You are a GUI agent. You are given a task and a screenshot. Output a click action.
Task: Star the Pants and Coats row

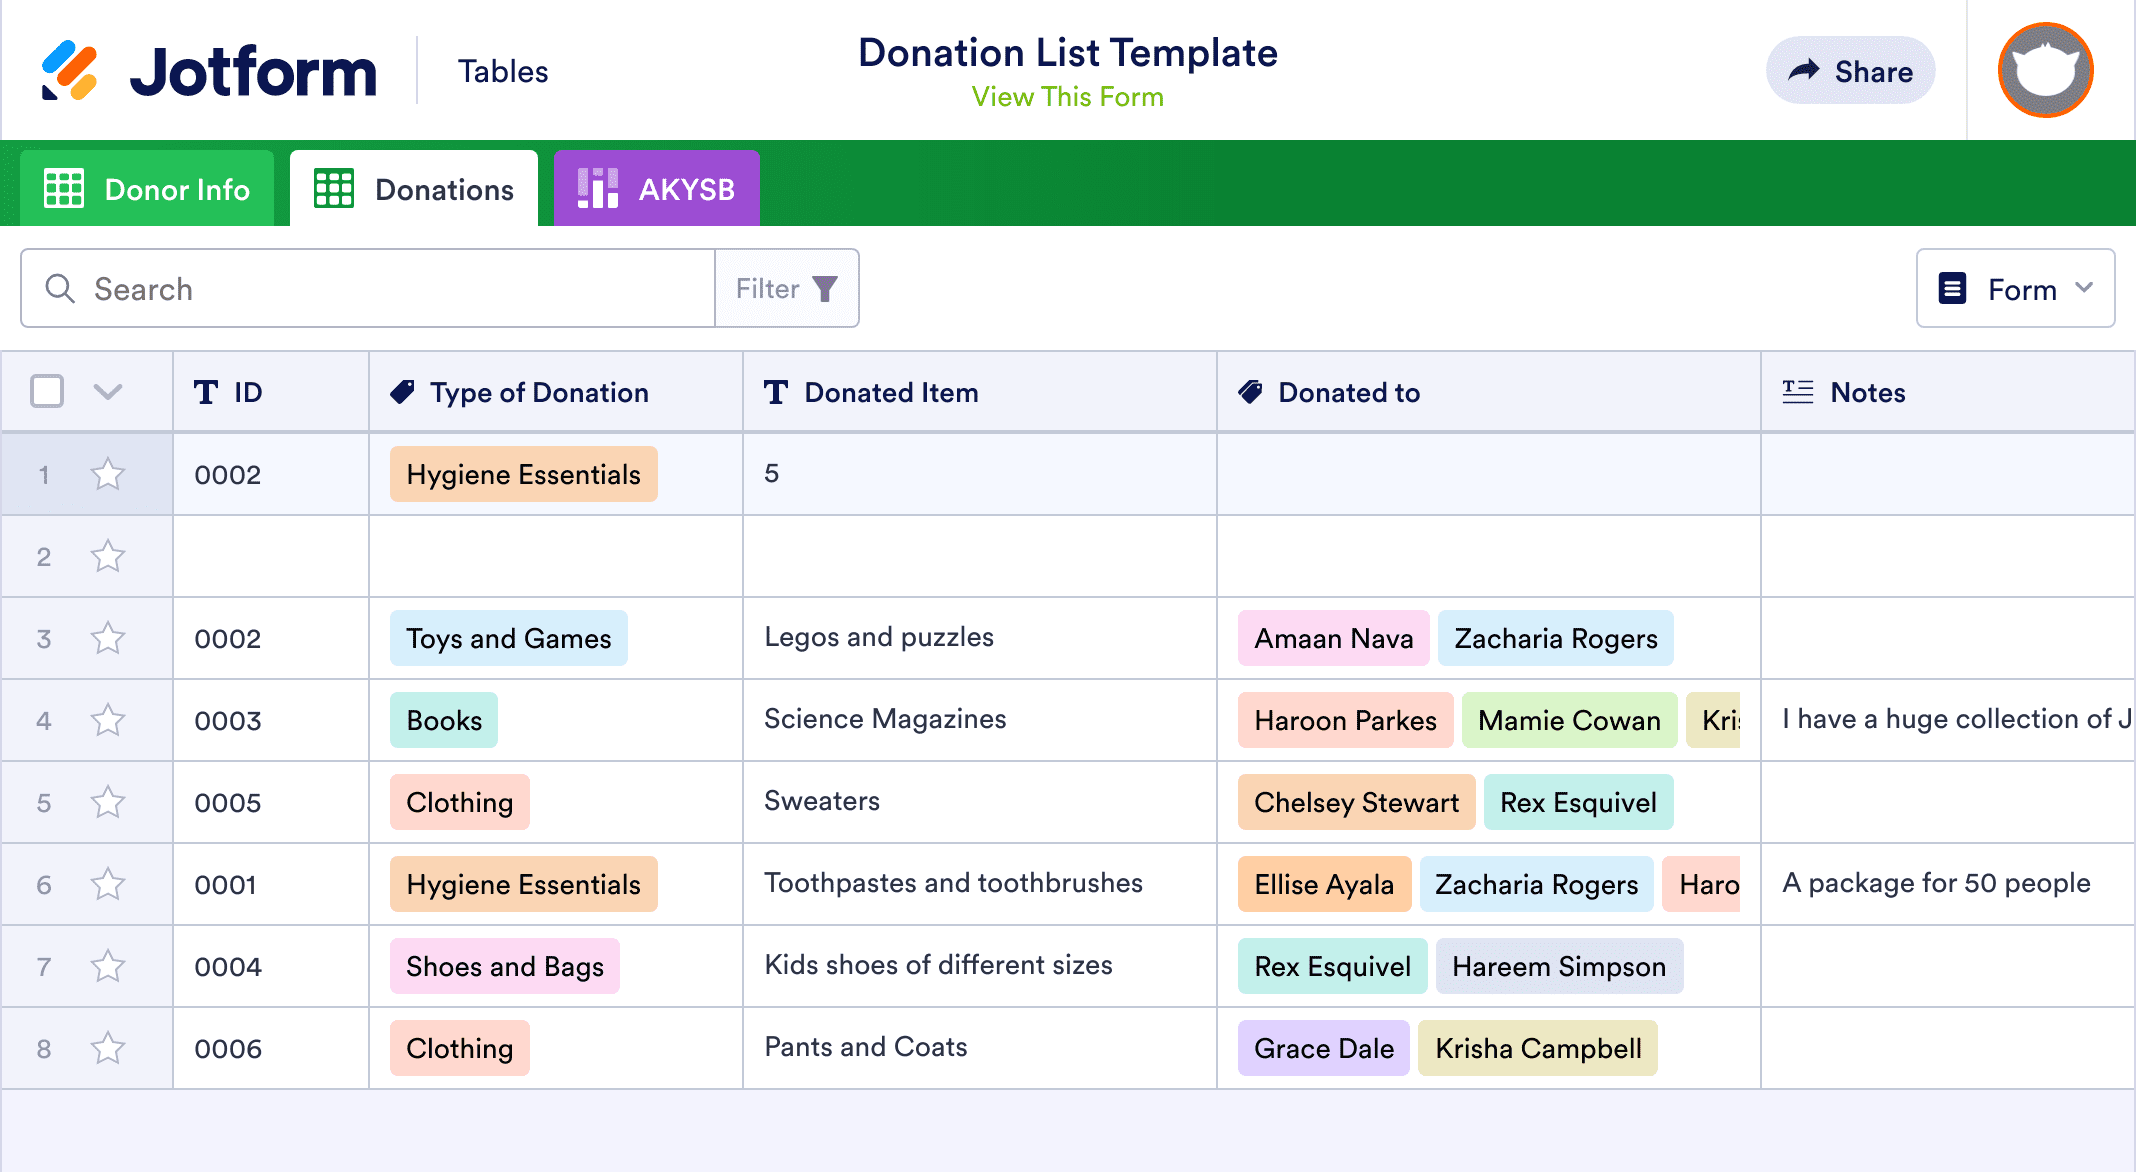click(x=108, y=1048)
